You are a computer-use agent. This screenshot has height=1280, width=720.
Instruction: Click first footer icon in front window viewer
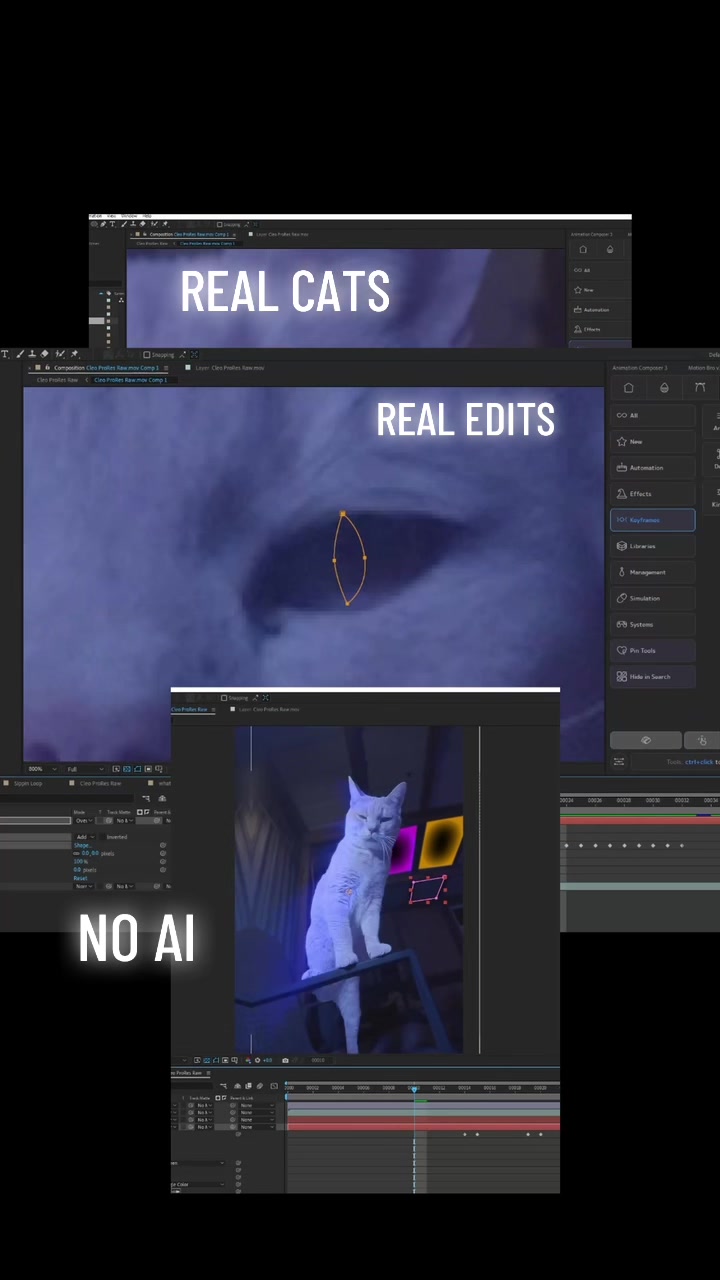[197, 1060]
